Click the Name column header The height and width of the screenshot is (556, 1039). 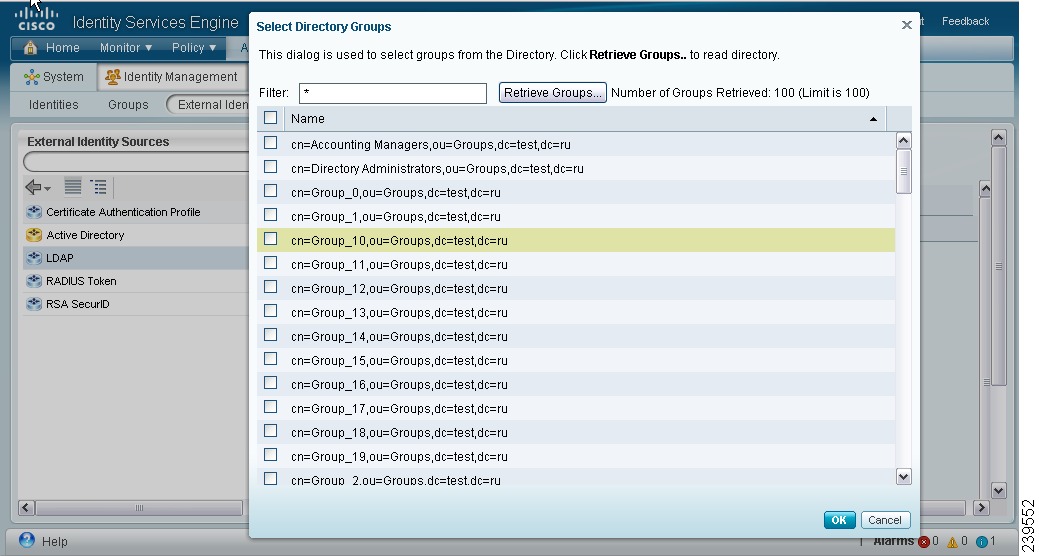585,119
